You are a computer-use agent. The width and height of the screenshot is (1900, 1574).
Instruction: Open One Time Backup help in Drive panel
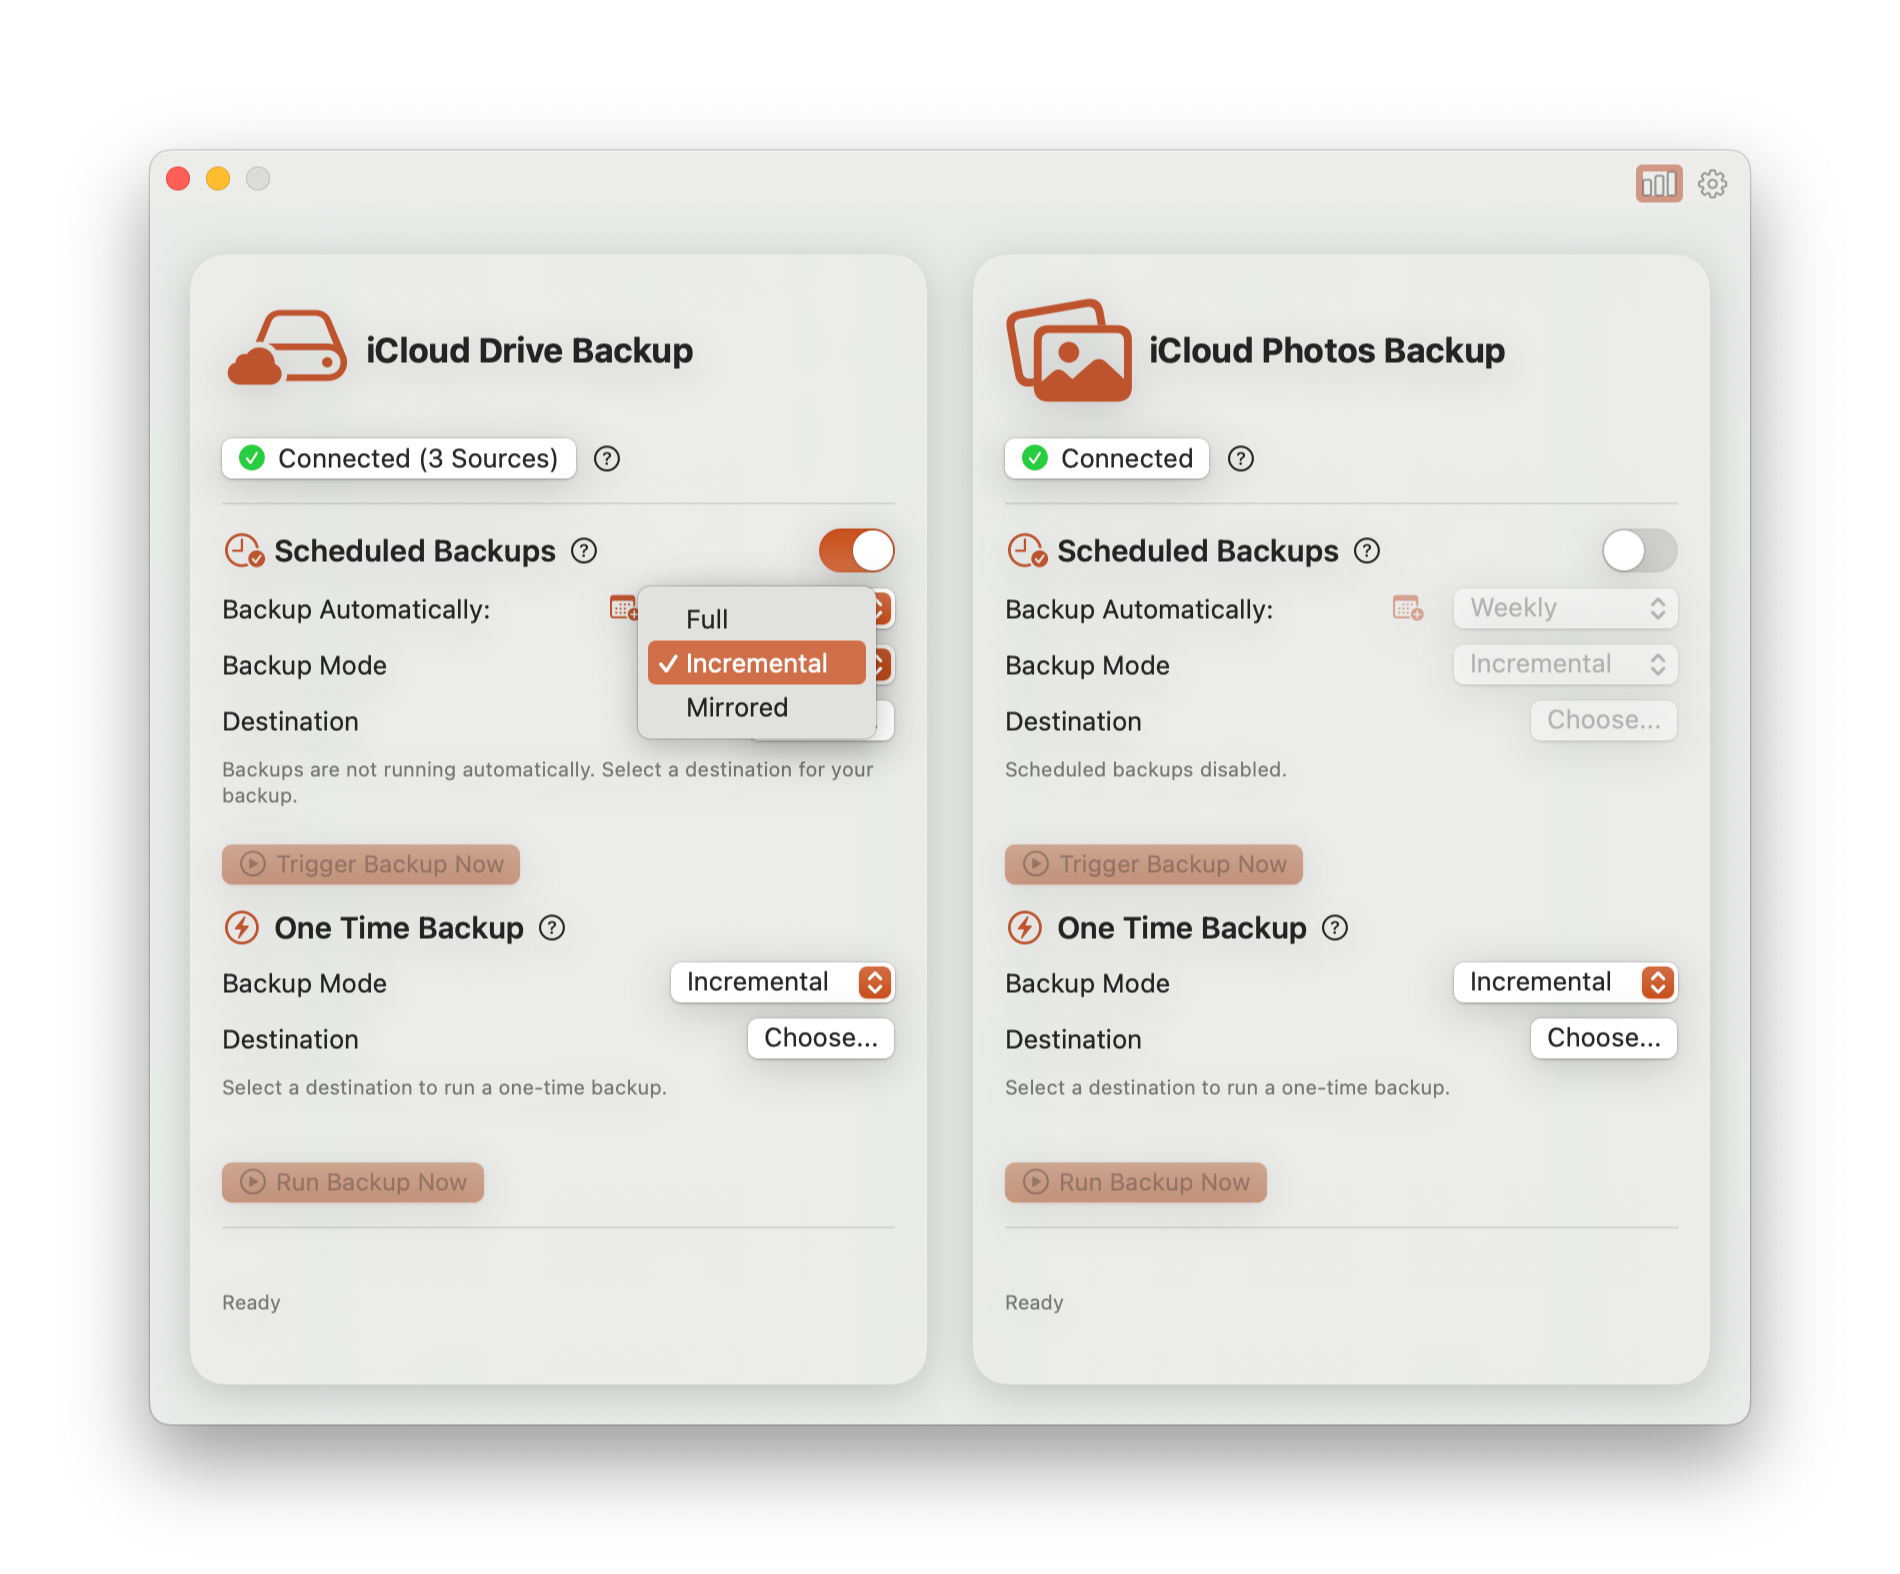552,928
